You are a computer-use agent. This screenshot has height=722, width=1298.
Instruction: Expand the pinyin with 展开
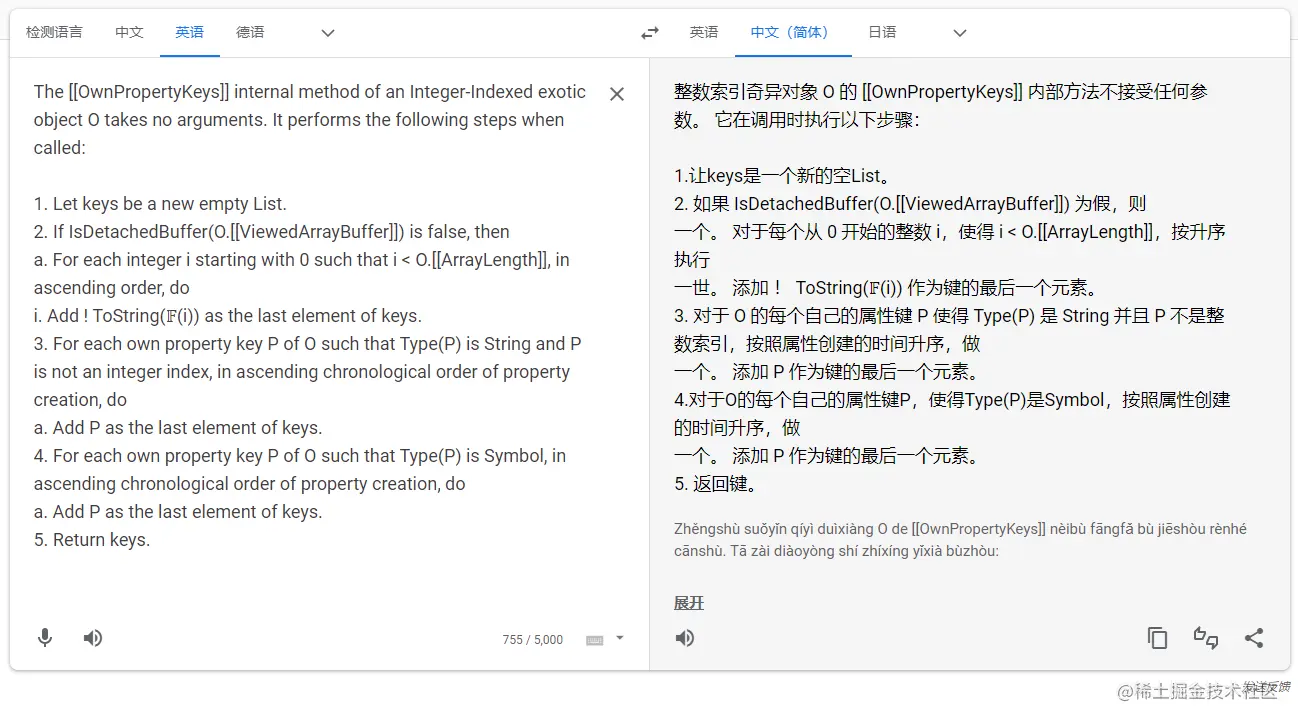pos(689,603)
